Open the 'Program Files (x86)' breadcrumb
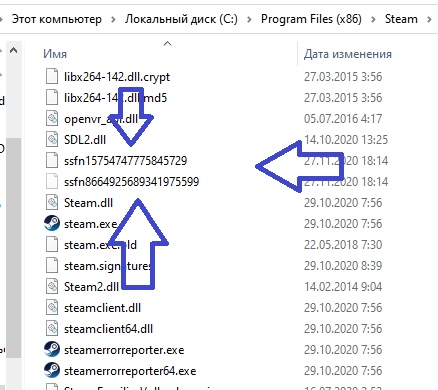 tap(311, 19)
